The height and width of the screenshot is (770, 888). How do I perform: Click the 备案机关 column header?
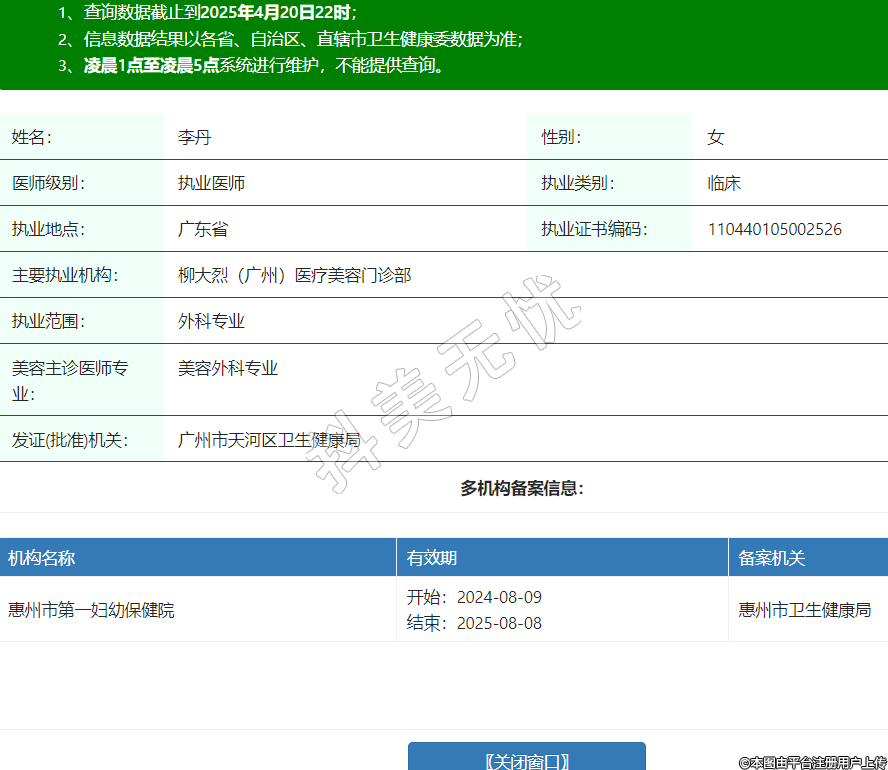pyautogui.click(x=771, y=558)
